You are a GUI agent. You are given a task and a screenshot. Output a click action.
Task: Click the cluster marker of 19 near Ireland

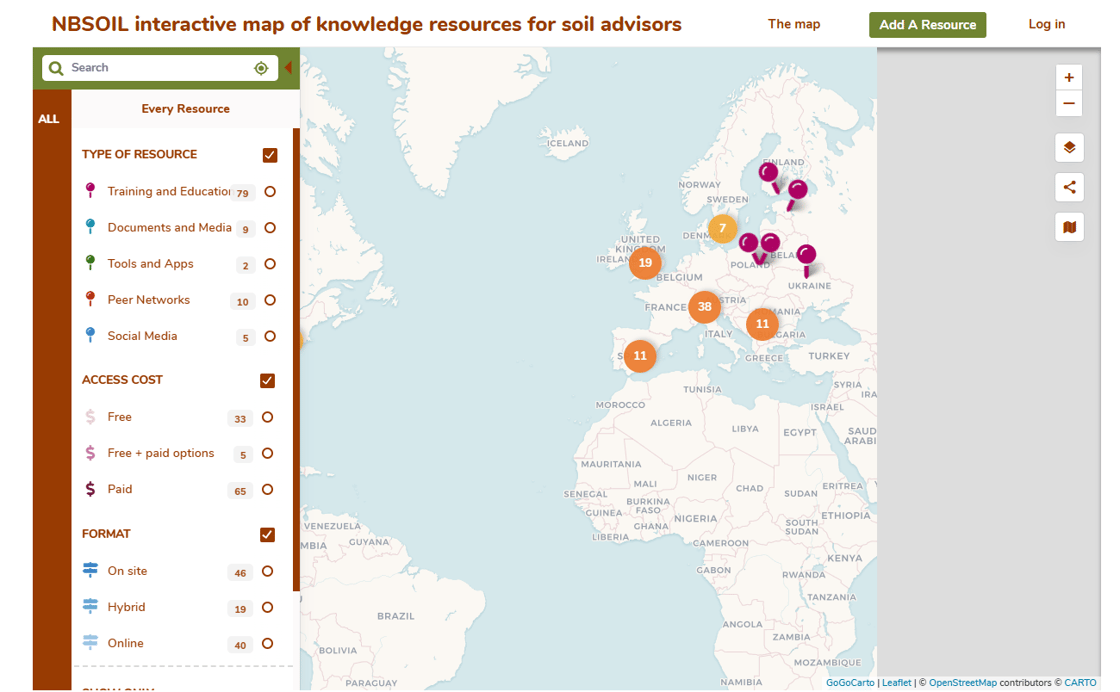645,263
